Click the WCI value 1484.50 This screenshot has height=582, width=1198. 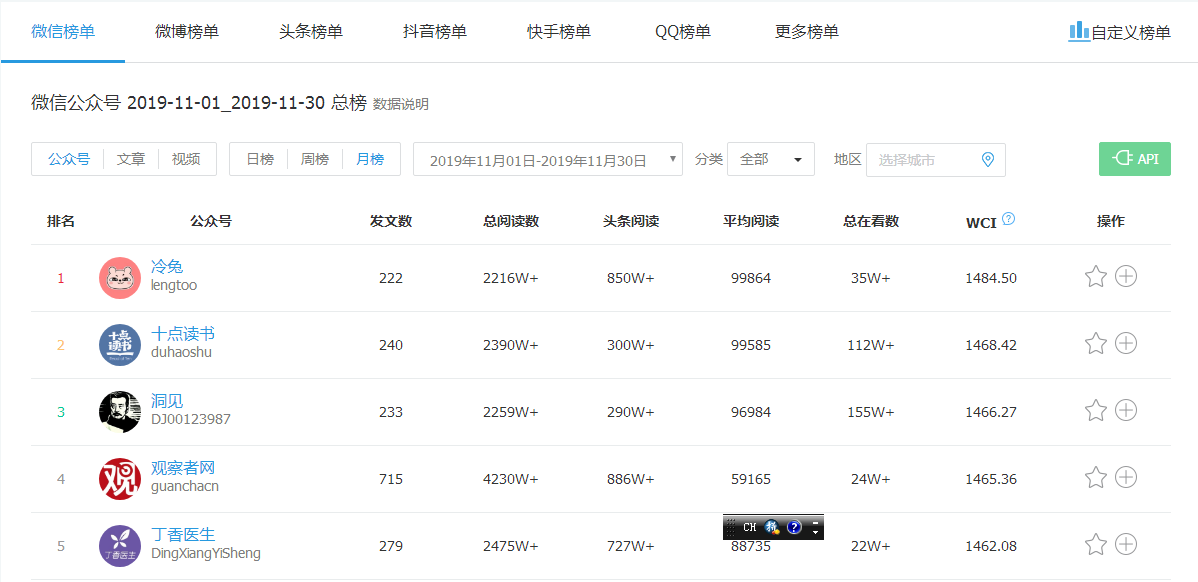991,278
